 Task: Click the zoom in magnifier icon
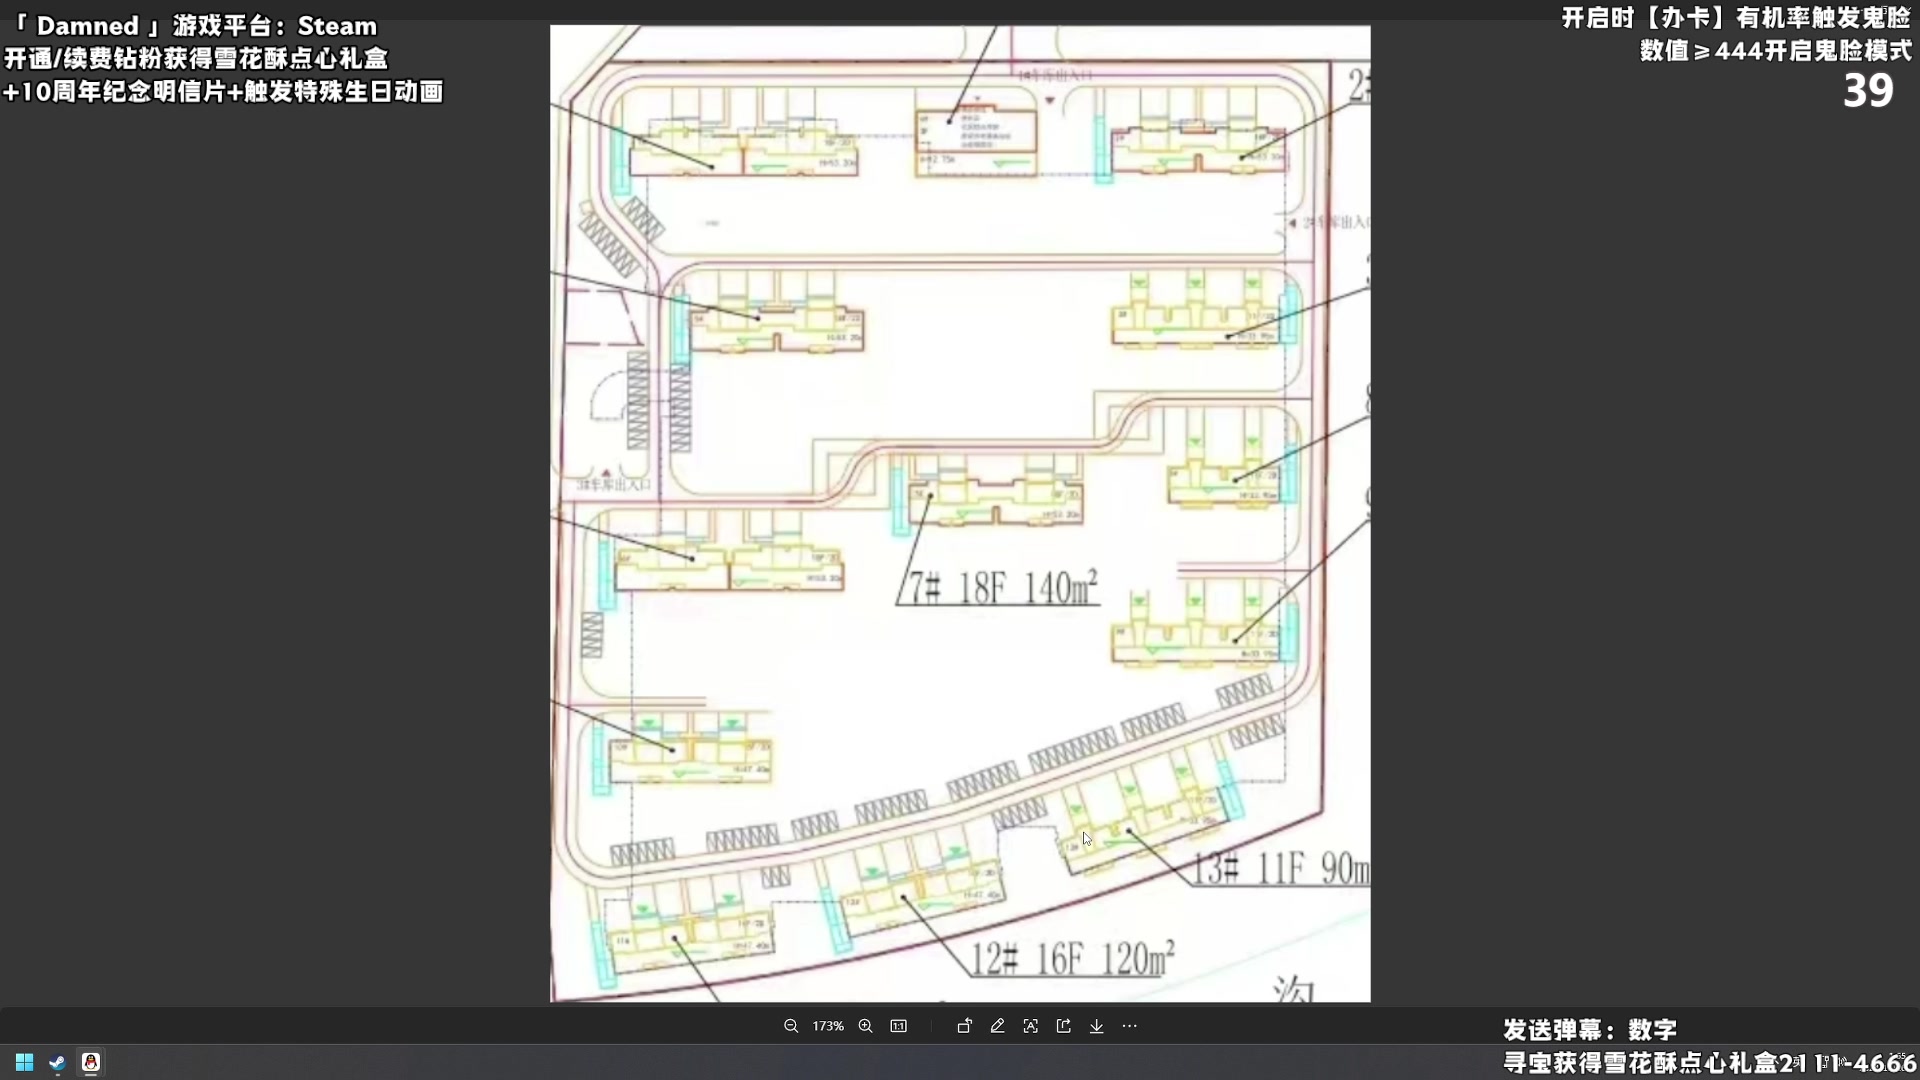point(866,1026)
